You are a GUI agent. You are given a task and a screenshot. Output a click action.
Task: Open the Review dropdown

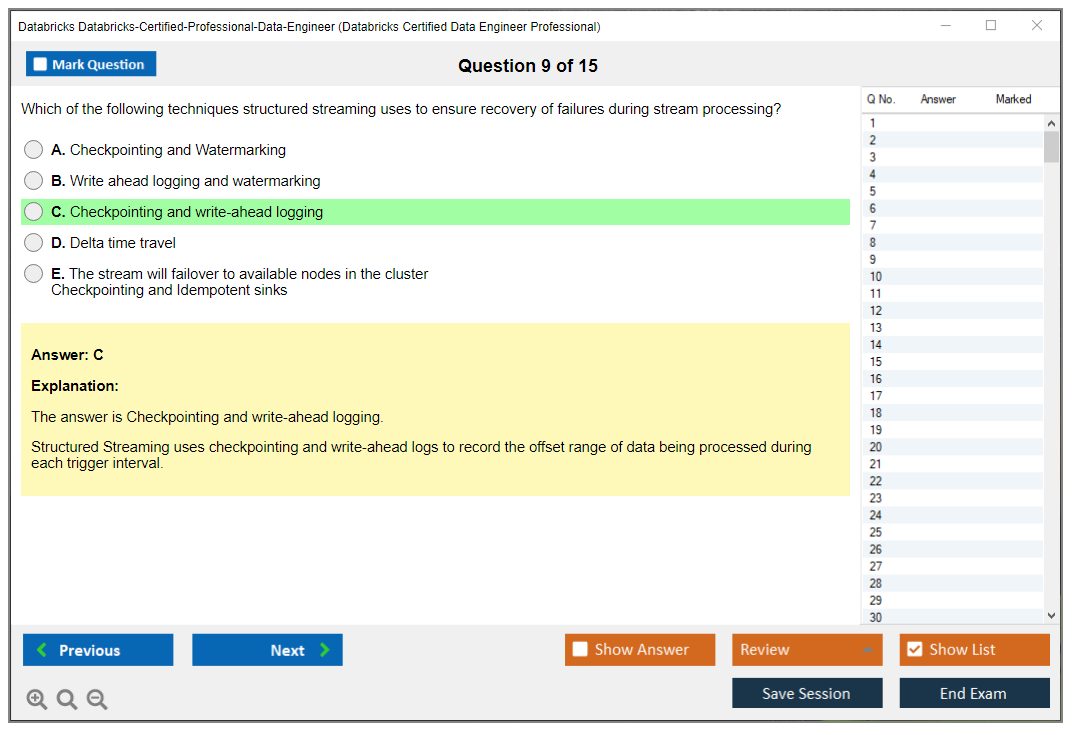coord(807,650)
